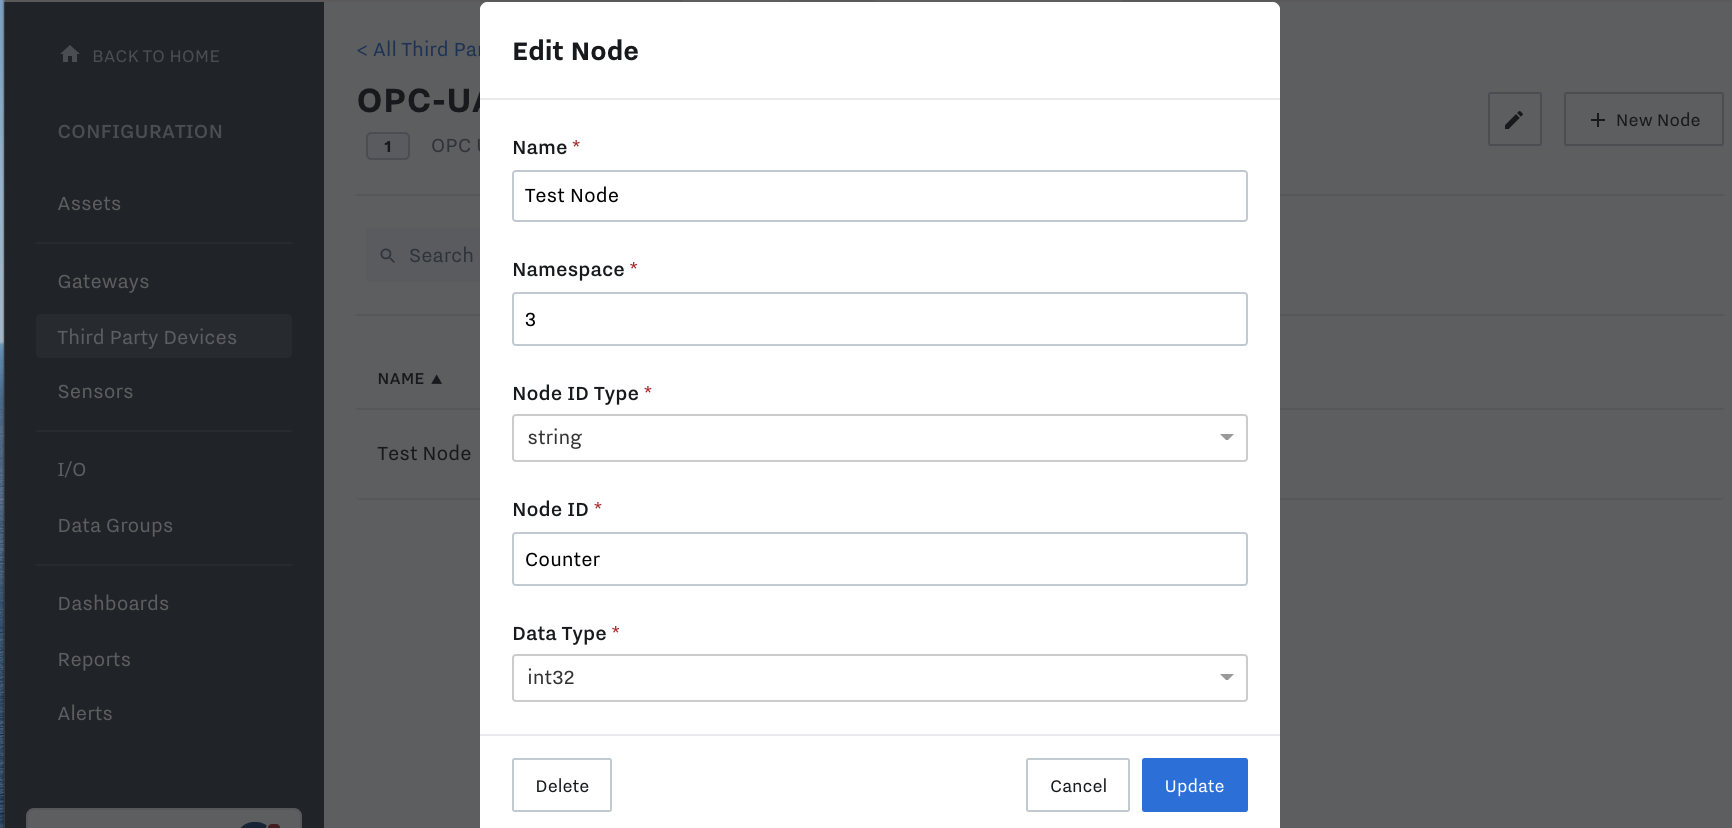Screen dimensions: 1732x828
Task: Open Reports in the sidebar
Action: click(94, 660)
